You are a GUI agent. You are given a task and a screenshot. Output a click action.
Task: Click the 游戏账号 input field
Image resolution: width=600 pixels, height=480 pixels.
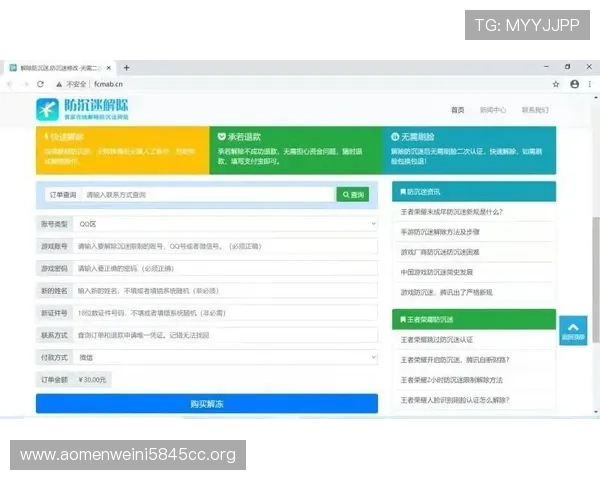226,246
